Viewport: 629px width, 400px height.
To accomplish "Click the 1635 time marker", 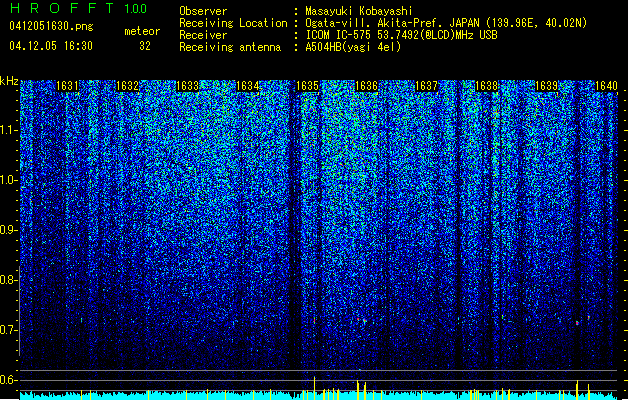I will coord(307,86).
